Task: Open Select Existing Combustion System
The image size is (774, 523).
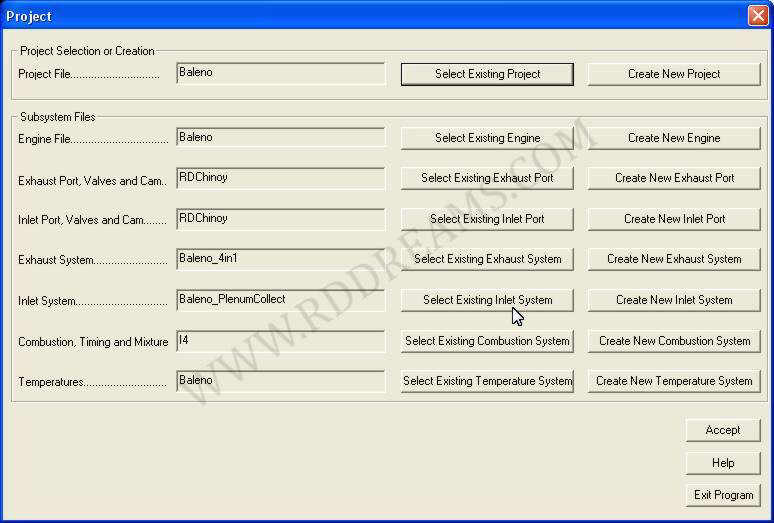Action: pos(487,341)
